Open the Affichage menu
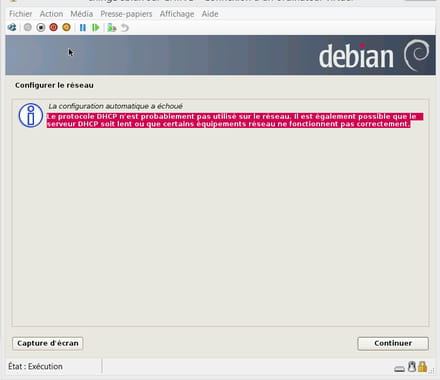 (177, 14)
